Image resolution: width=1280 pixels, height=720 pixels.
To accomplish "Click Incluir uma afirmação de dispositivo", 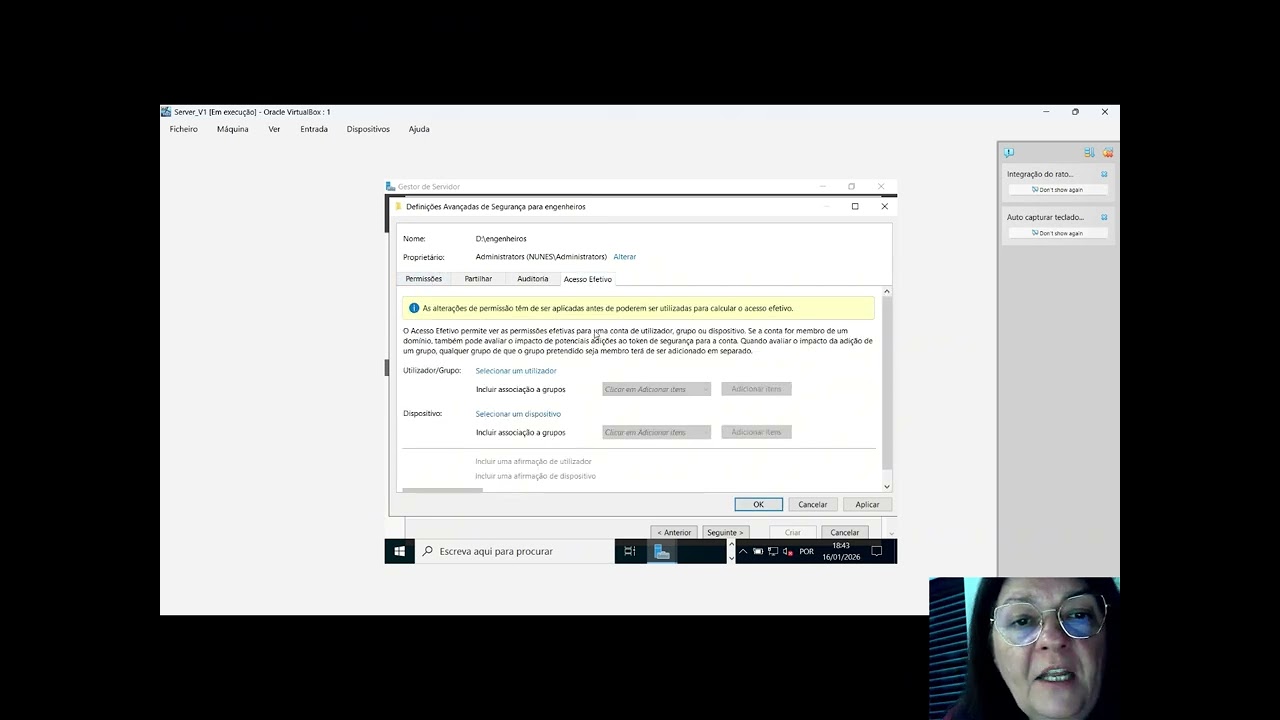I will click(535, 476).
